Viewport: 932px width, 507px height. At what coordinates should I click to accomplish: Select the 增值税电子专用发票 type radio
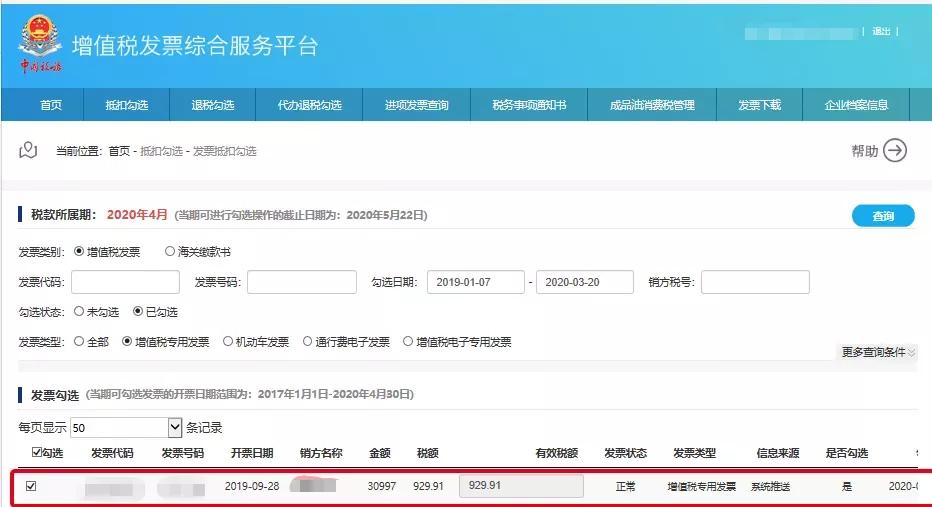tap(408, 342)
